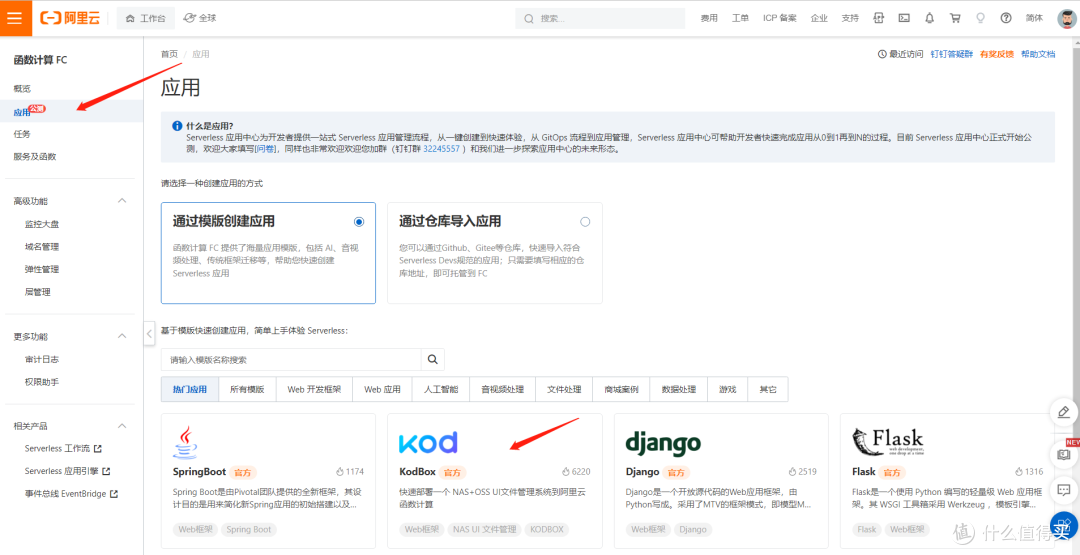The height and width of the screenshot is (555, 1080).
Task: Collapse the 相关产品 section
Action: coord(122,426)
